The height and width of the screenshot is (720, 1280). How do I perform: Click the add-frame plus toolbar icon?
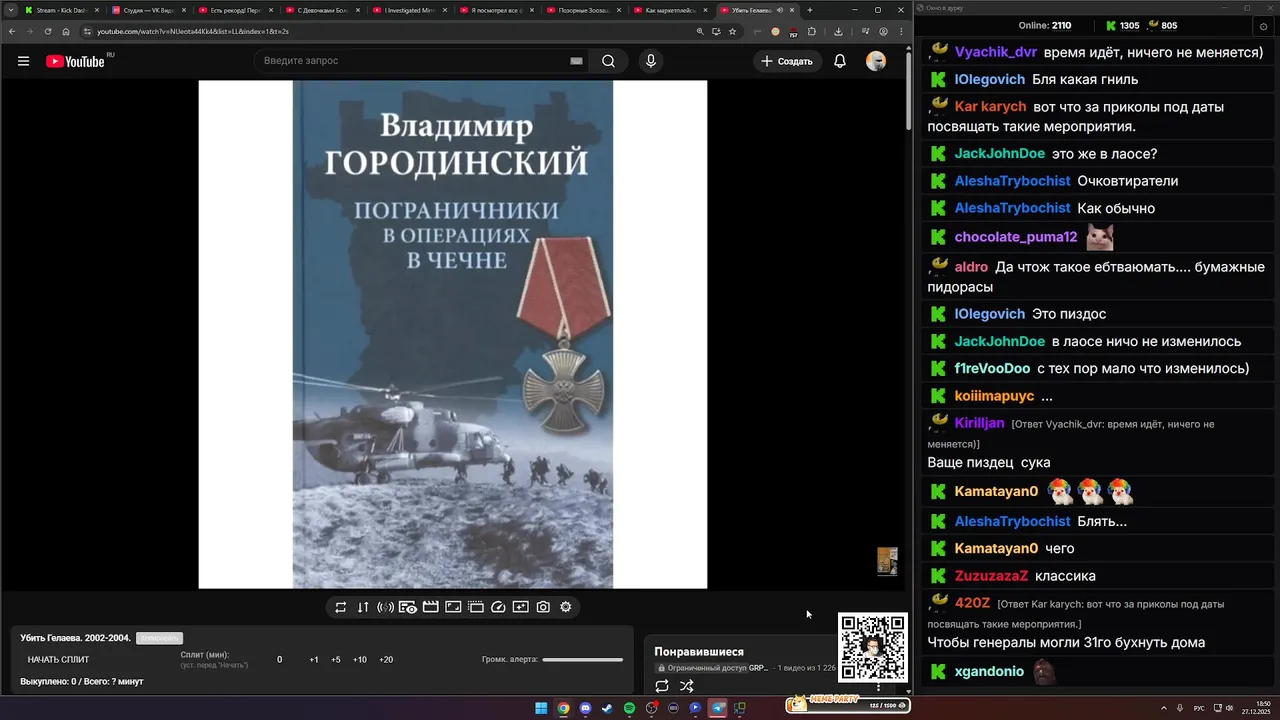coord(521,607)
